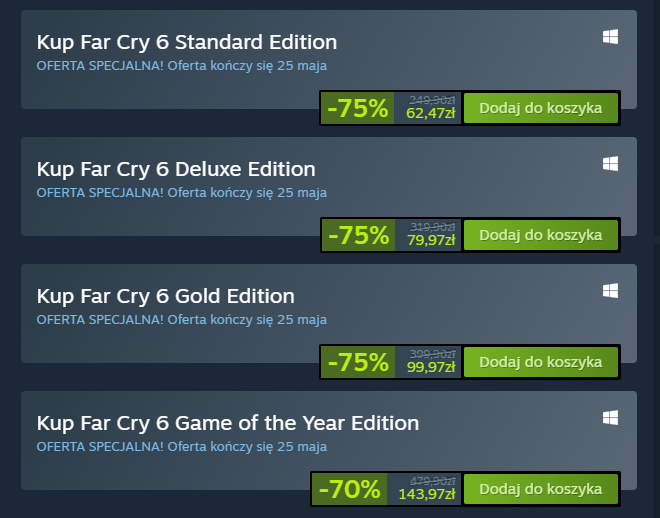Add Far Cry 6 Standard Edition to cart

pyautogui.click(x=540, y=108)
